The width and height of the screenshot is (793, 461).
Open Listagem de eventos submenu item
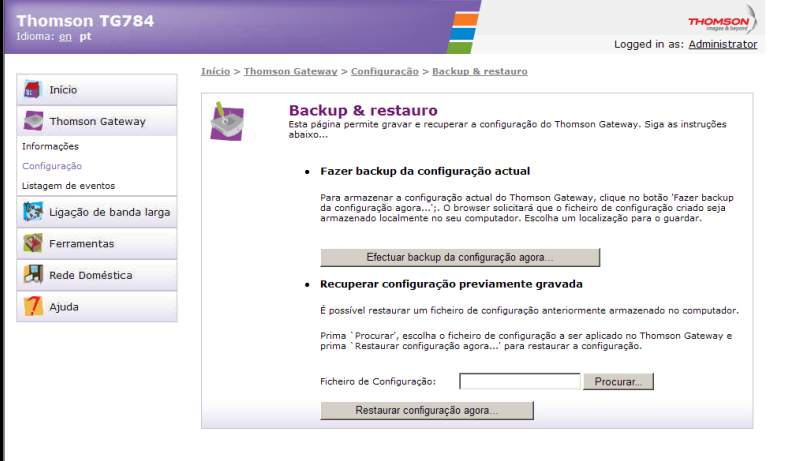[68, 186]
